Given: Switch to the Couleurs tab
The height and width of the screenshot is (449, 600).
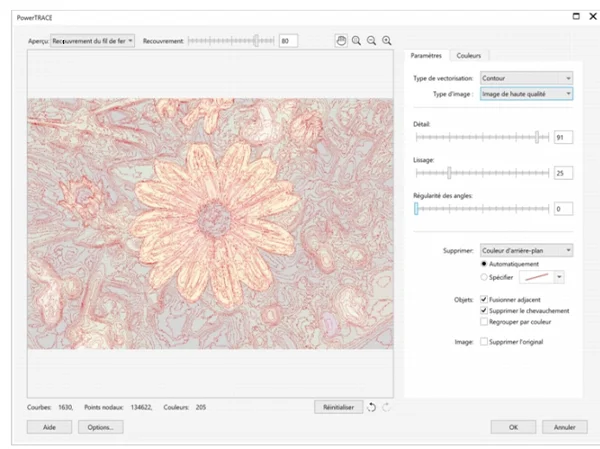Looking at the screenshot, I should 468,56.
